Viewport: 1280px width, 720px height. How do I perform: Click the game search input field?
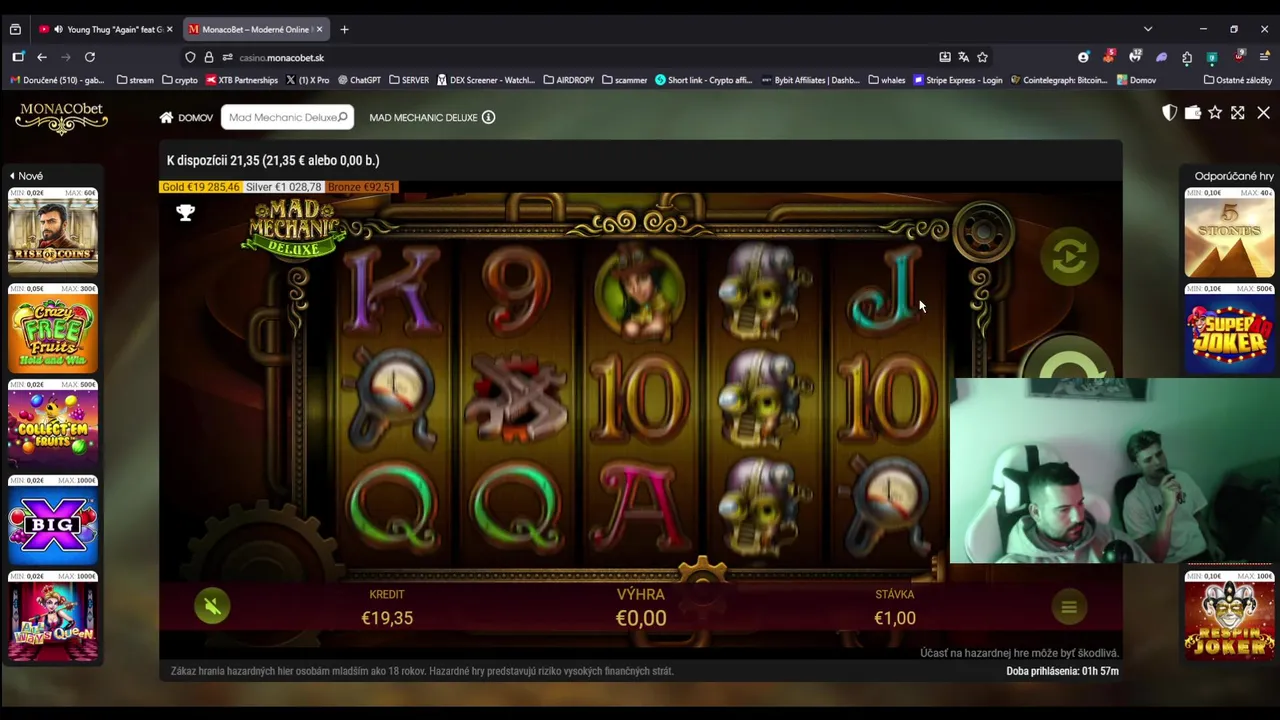[287, 117]
